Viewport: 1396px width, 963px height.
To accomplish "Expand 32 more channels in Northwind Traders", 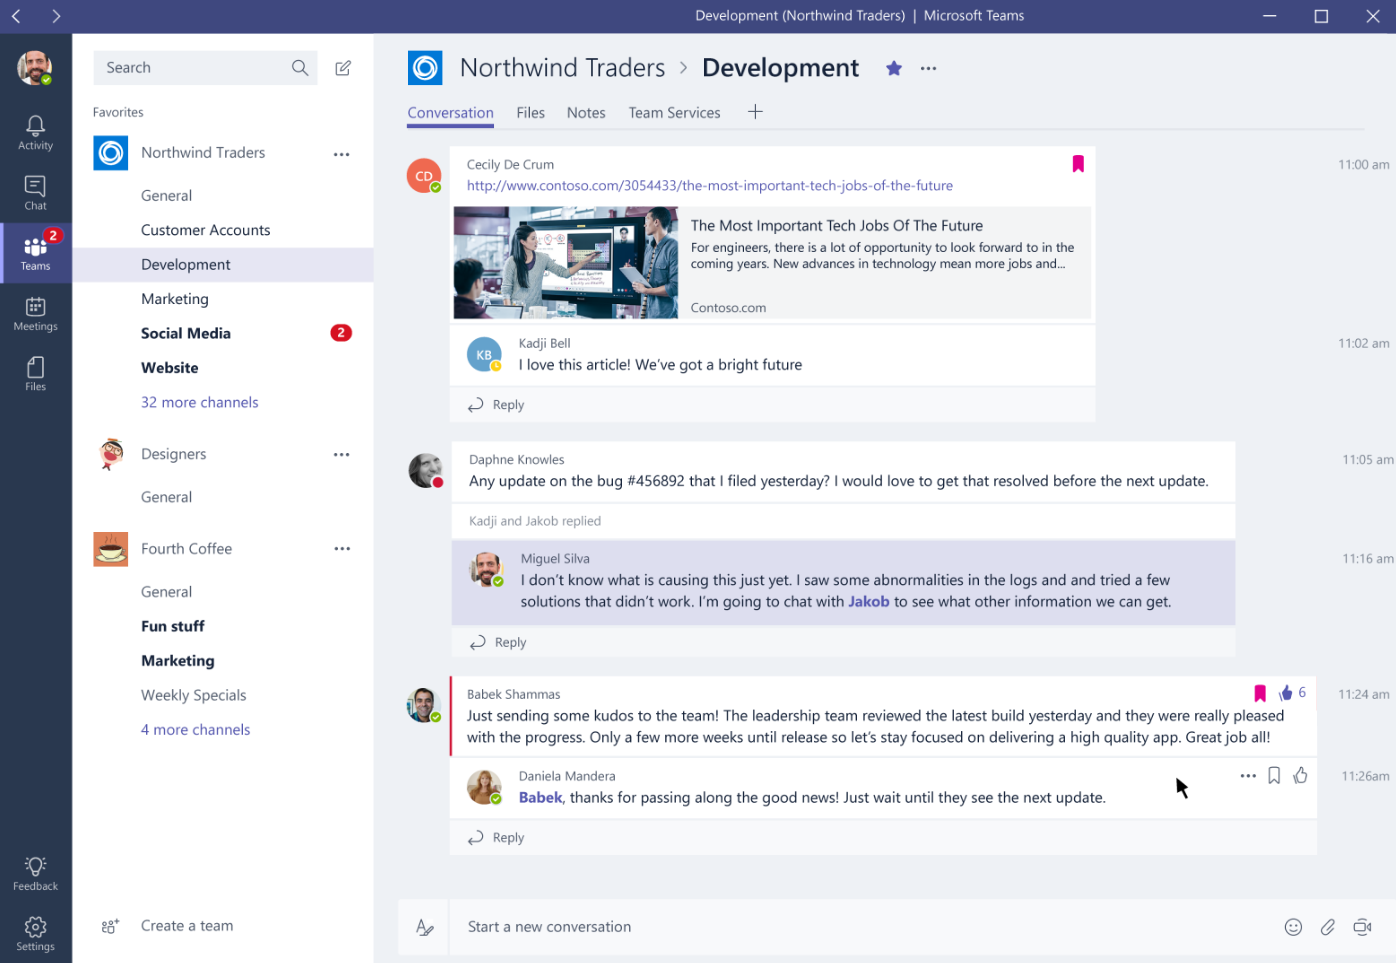I will [199, 402].
